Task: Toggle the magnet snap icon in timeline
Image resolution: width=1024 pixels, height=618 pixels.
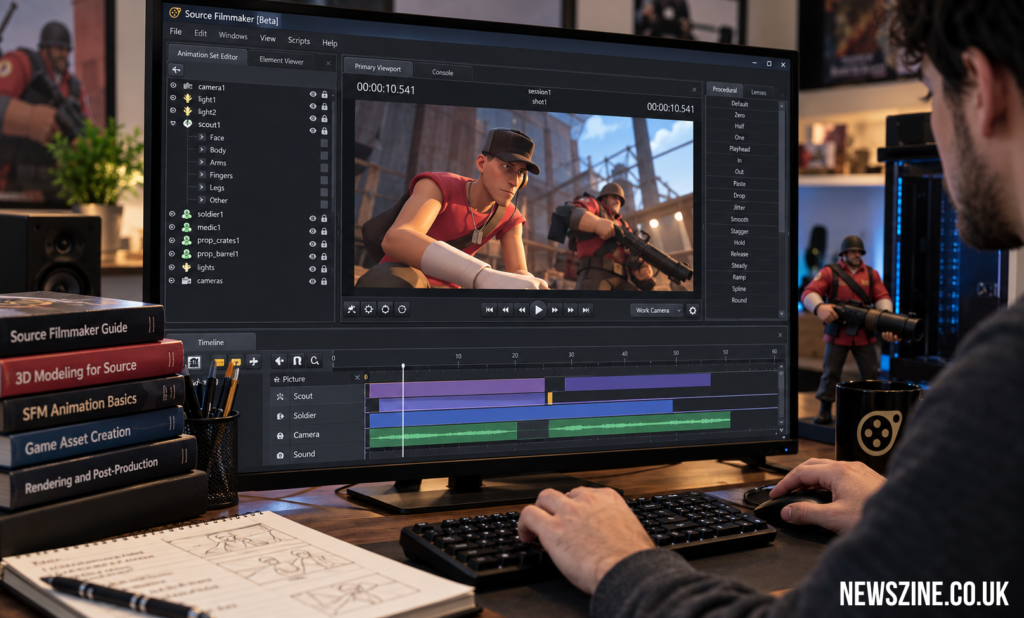Action: tap(297, 361)
